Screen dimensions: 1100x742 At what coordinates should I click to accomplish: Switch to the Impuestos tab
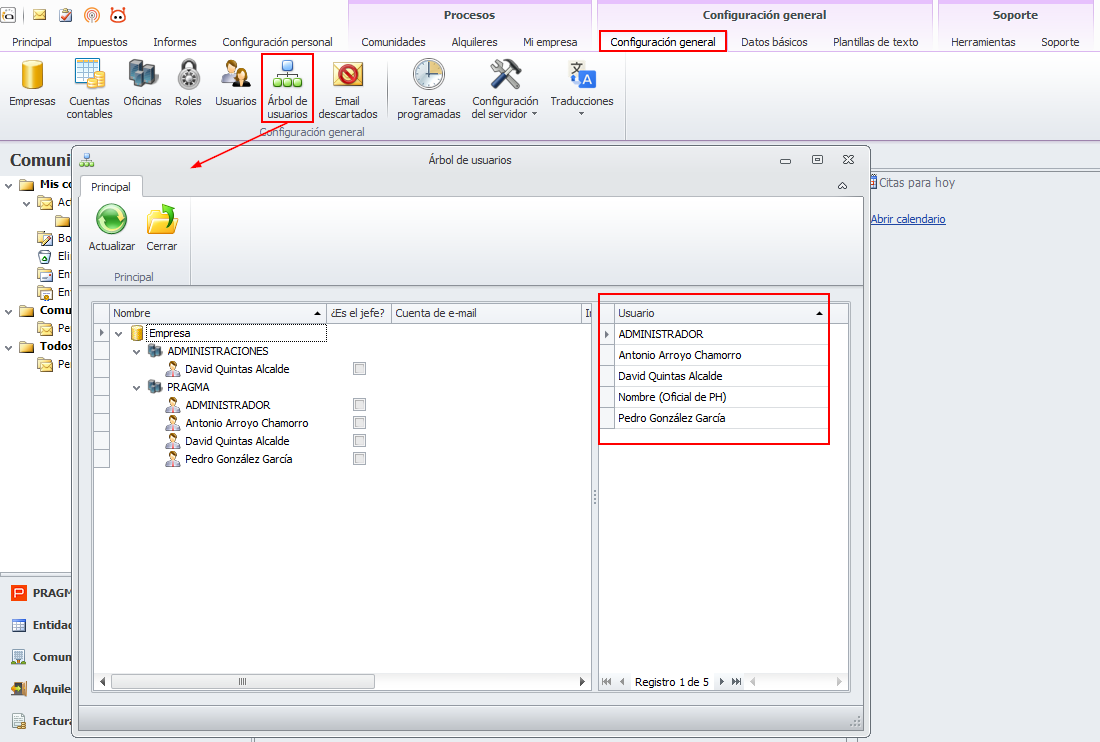point(102,42)
